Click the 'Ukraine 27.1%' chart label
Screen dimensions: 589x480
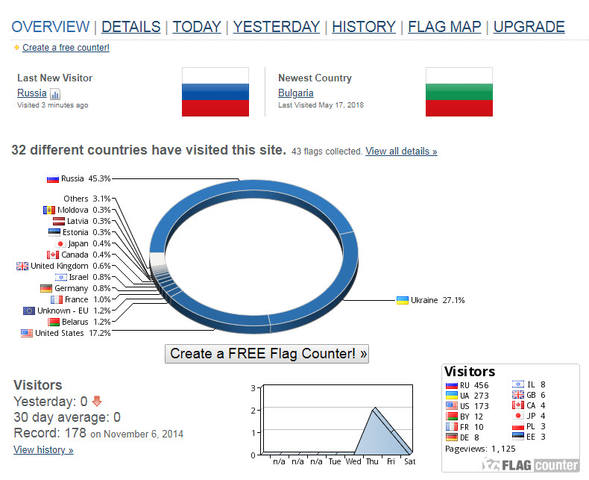(x=438, y=300)
